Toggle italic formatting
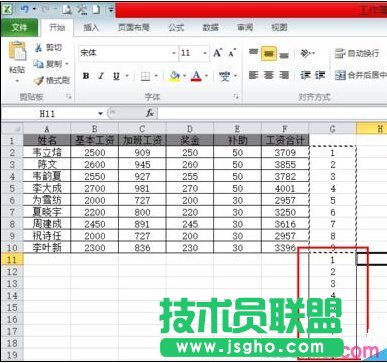 [x=101, y=76]
